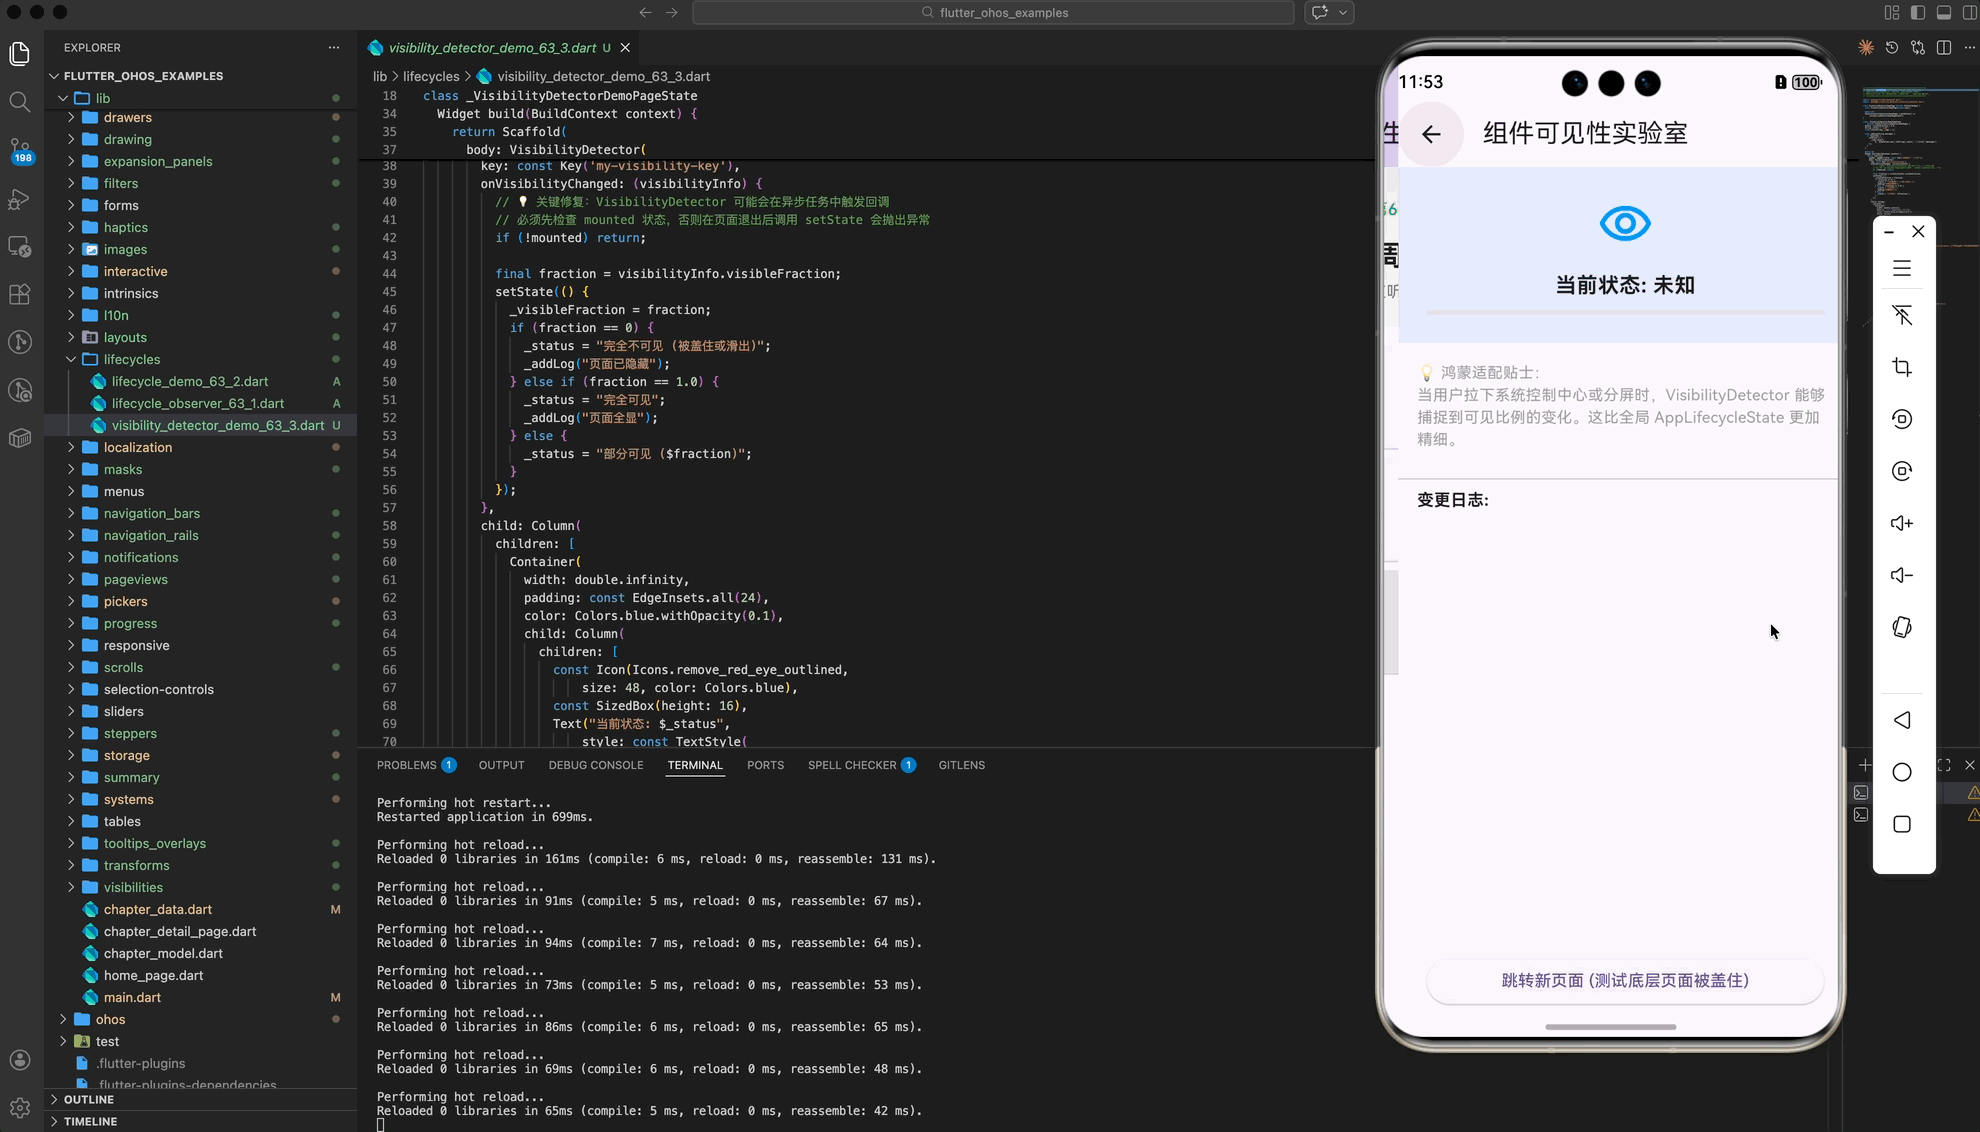Tap the back arrow in phone app bar
Viewport: 1980px width, 1132px height.
point(1431,134)
